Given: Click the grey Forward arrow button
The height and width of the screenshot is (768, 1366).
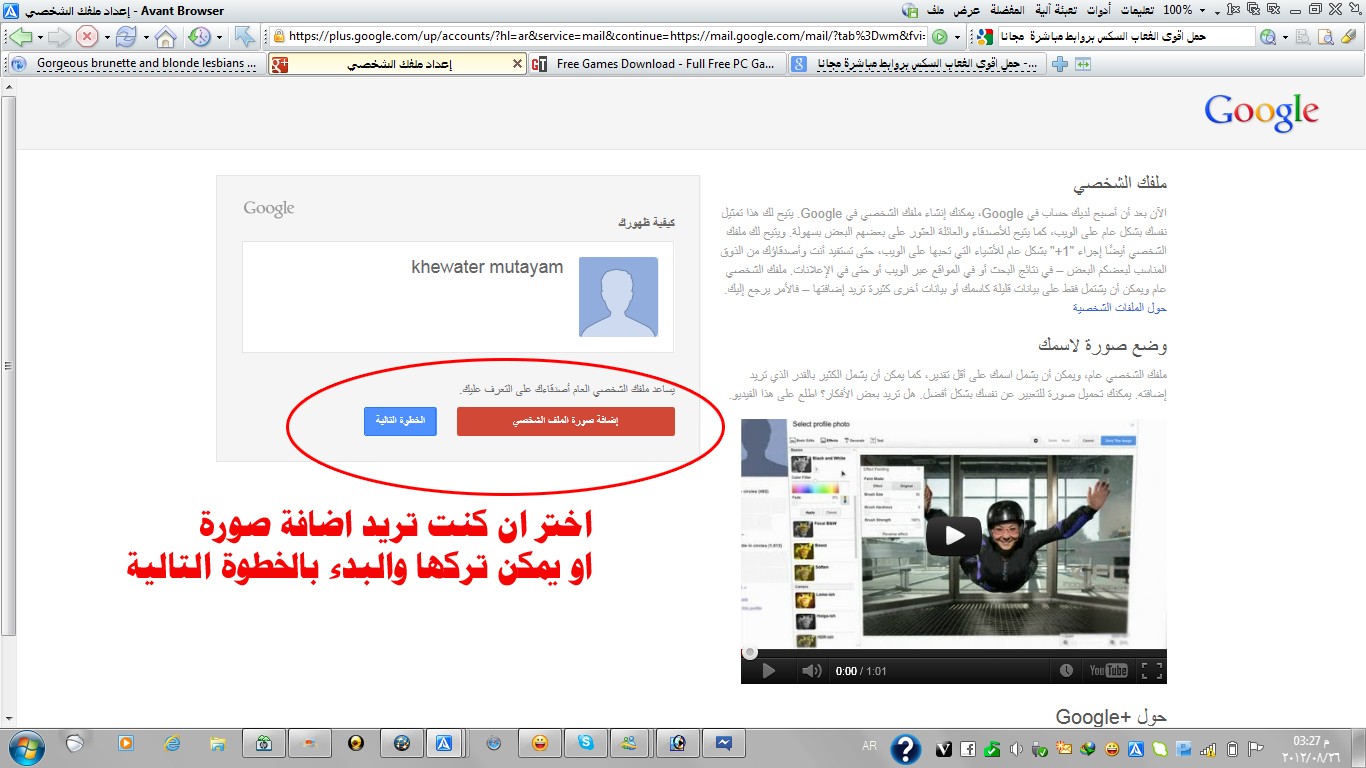Looking at the screenshot, I should point(59,37).
